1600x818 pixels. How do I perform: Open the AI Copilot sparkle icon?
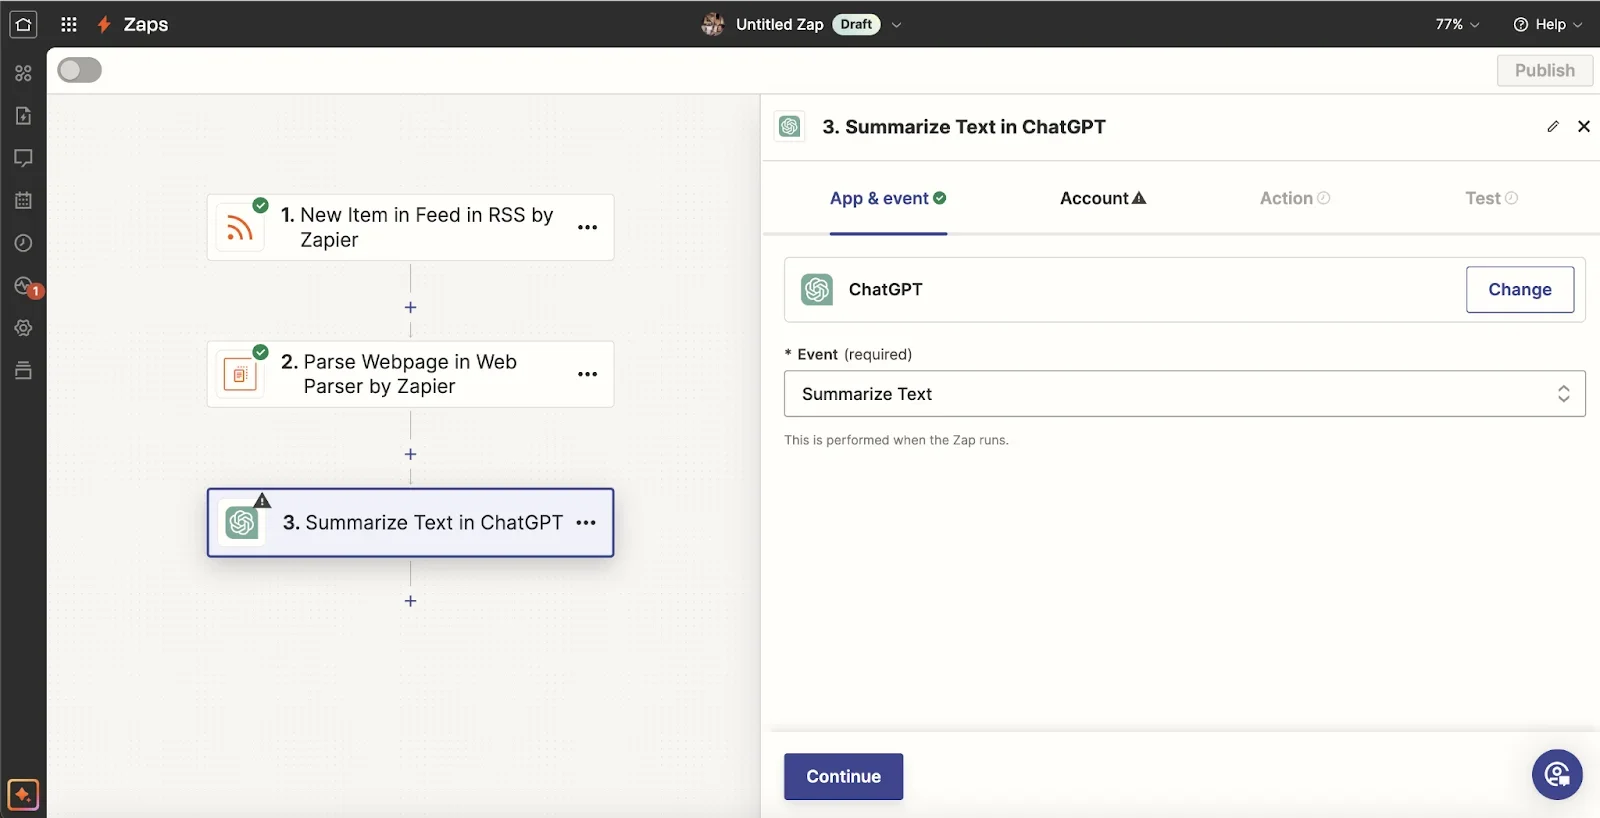click(23, 795)
